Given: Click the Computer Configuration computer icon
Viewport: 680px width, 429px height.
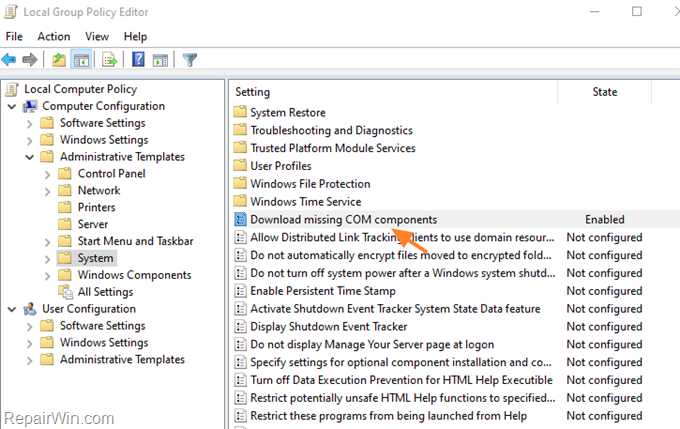Looking at the screenshot, I should click(30, 106).
